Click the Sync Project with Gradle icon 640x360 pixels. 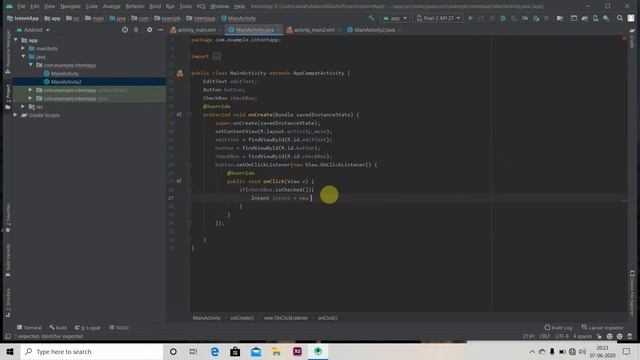tap(584, 18)
